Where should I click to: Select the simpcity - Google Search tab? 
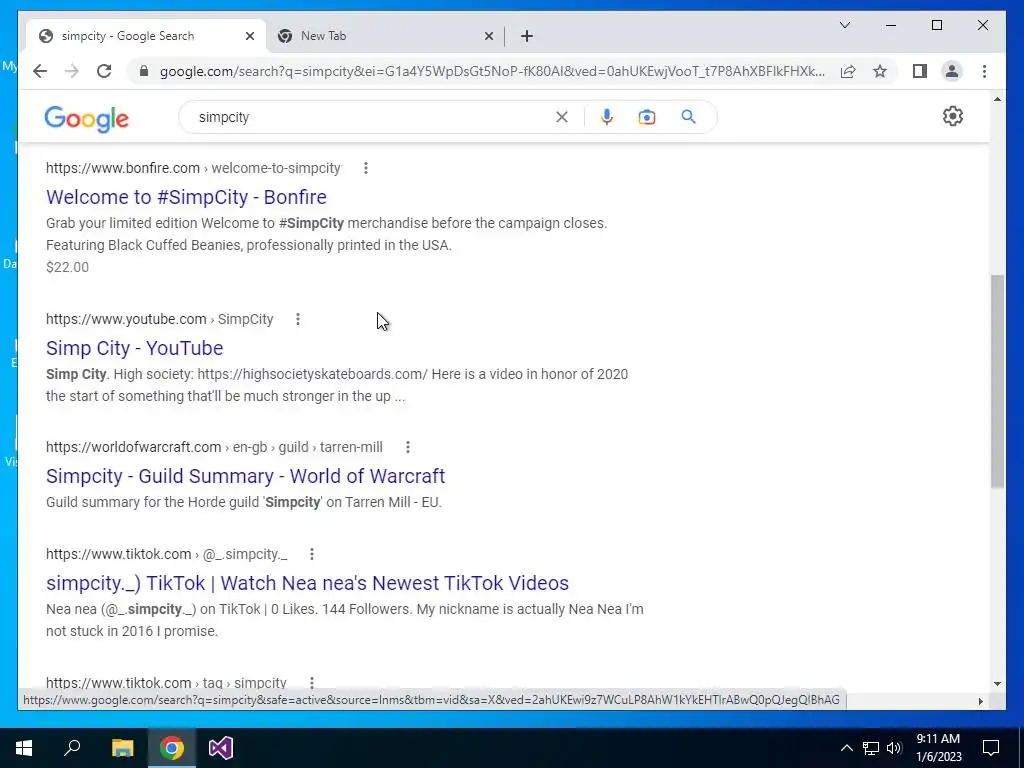tap(147, 36)
